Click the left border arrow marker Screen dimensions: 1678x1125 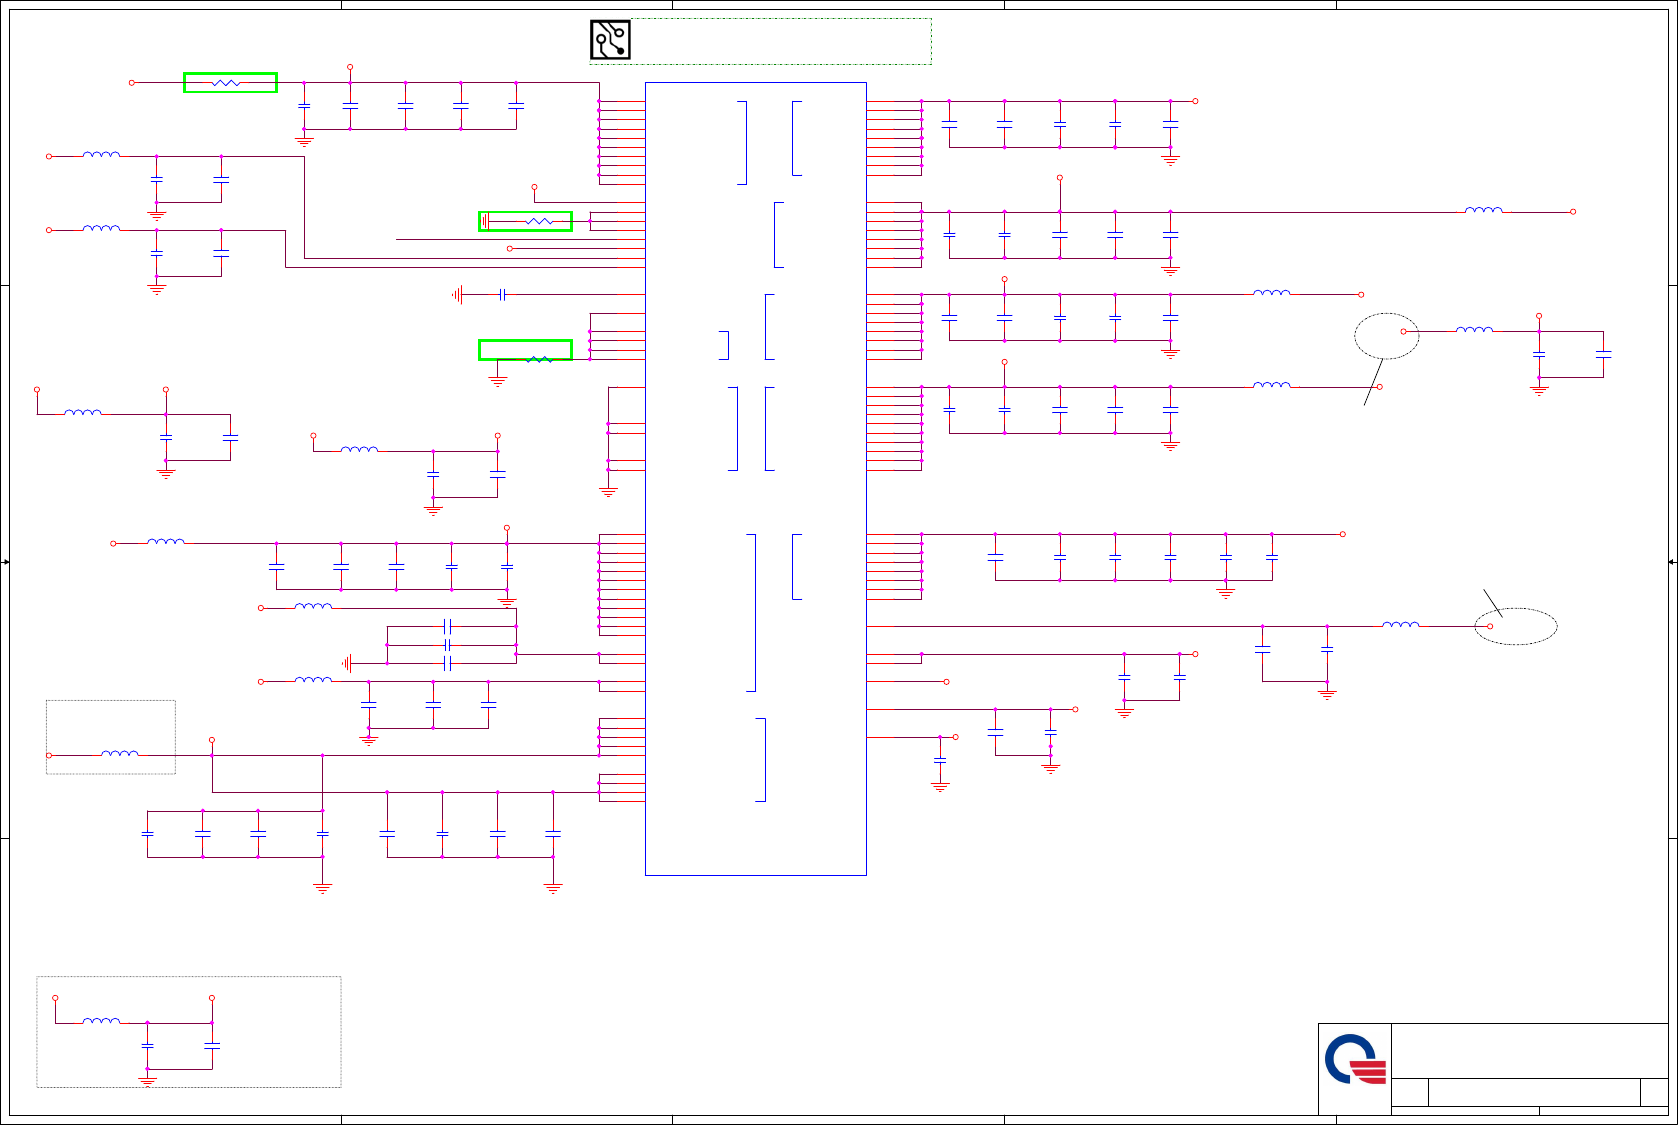5,562
